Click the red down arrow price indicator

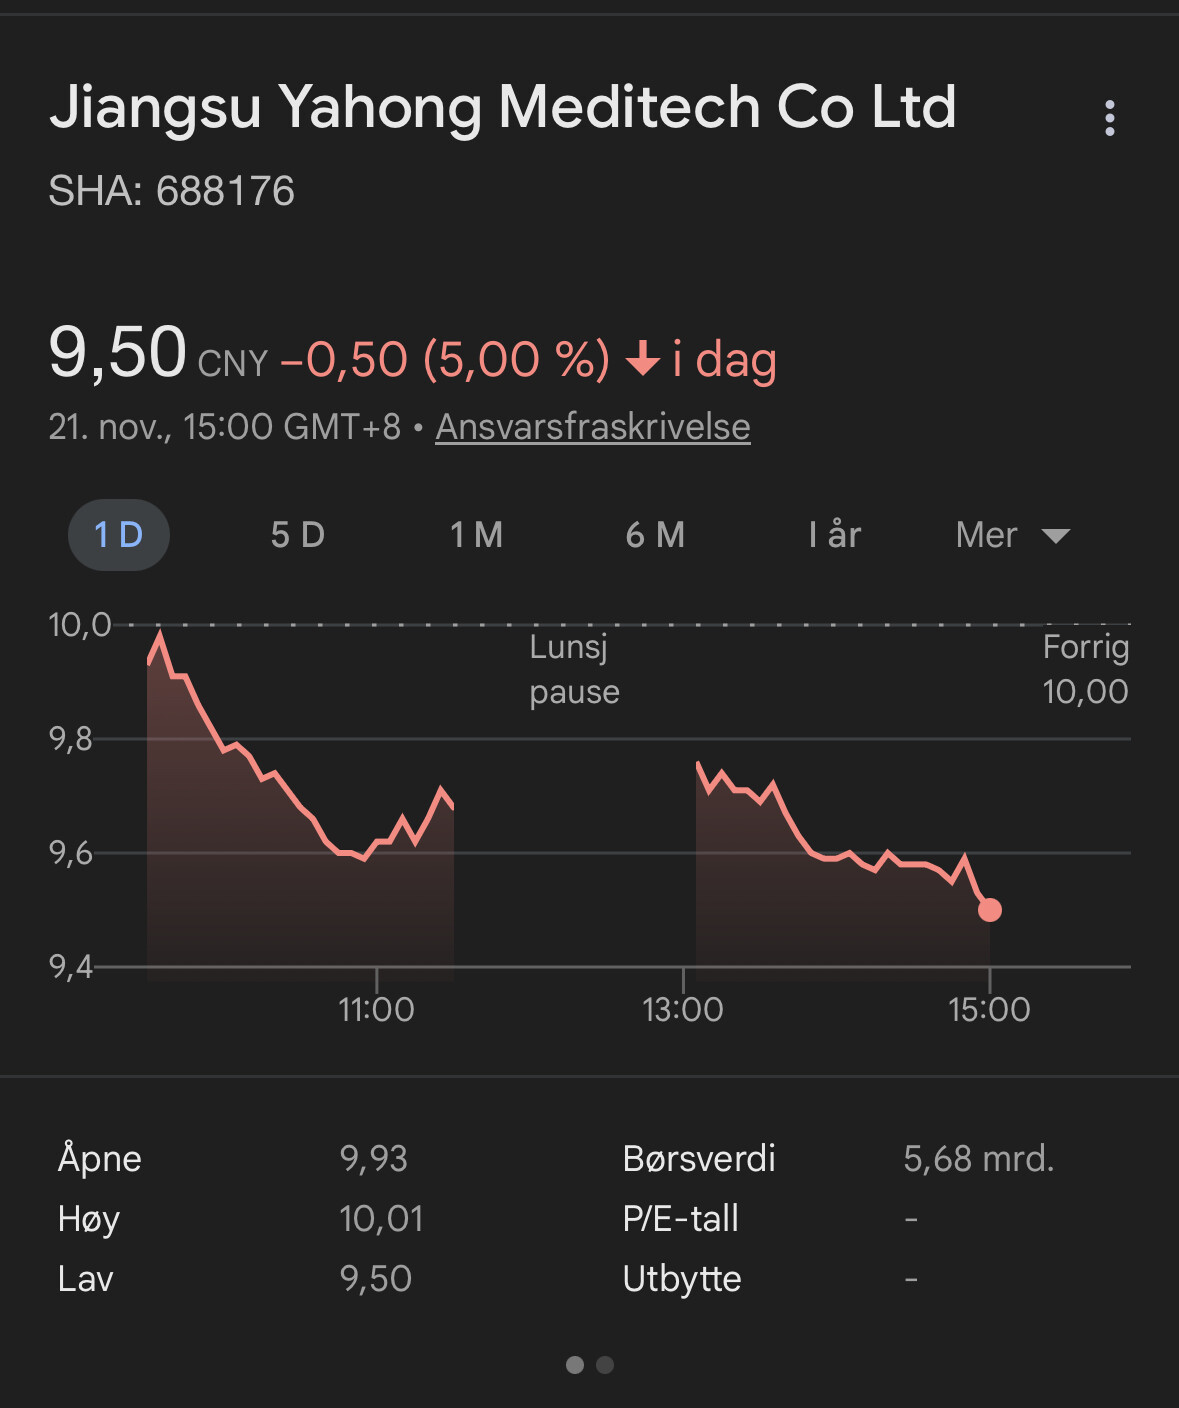point(642,359)
